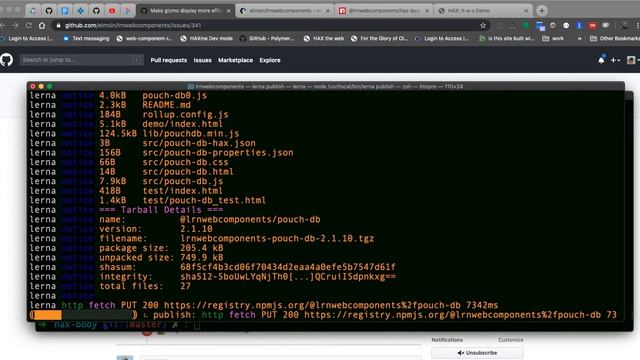Click the GitHub Octocat logo
Viewport: 640px width, 360px height.
7,60
